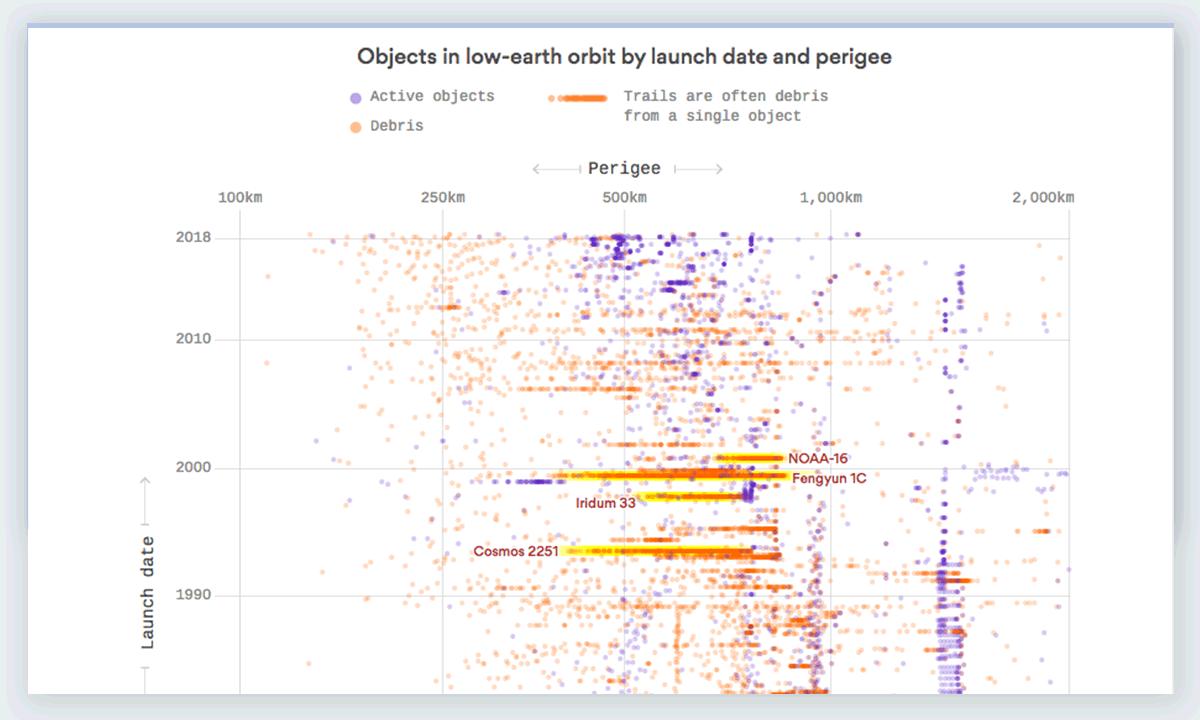Click the 250km axis tick label
The height and width of the screenshot is (720, 1200).
point(442,198)
